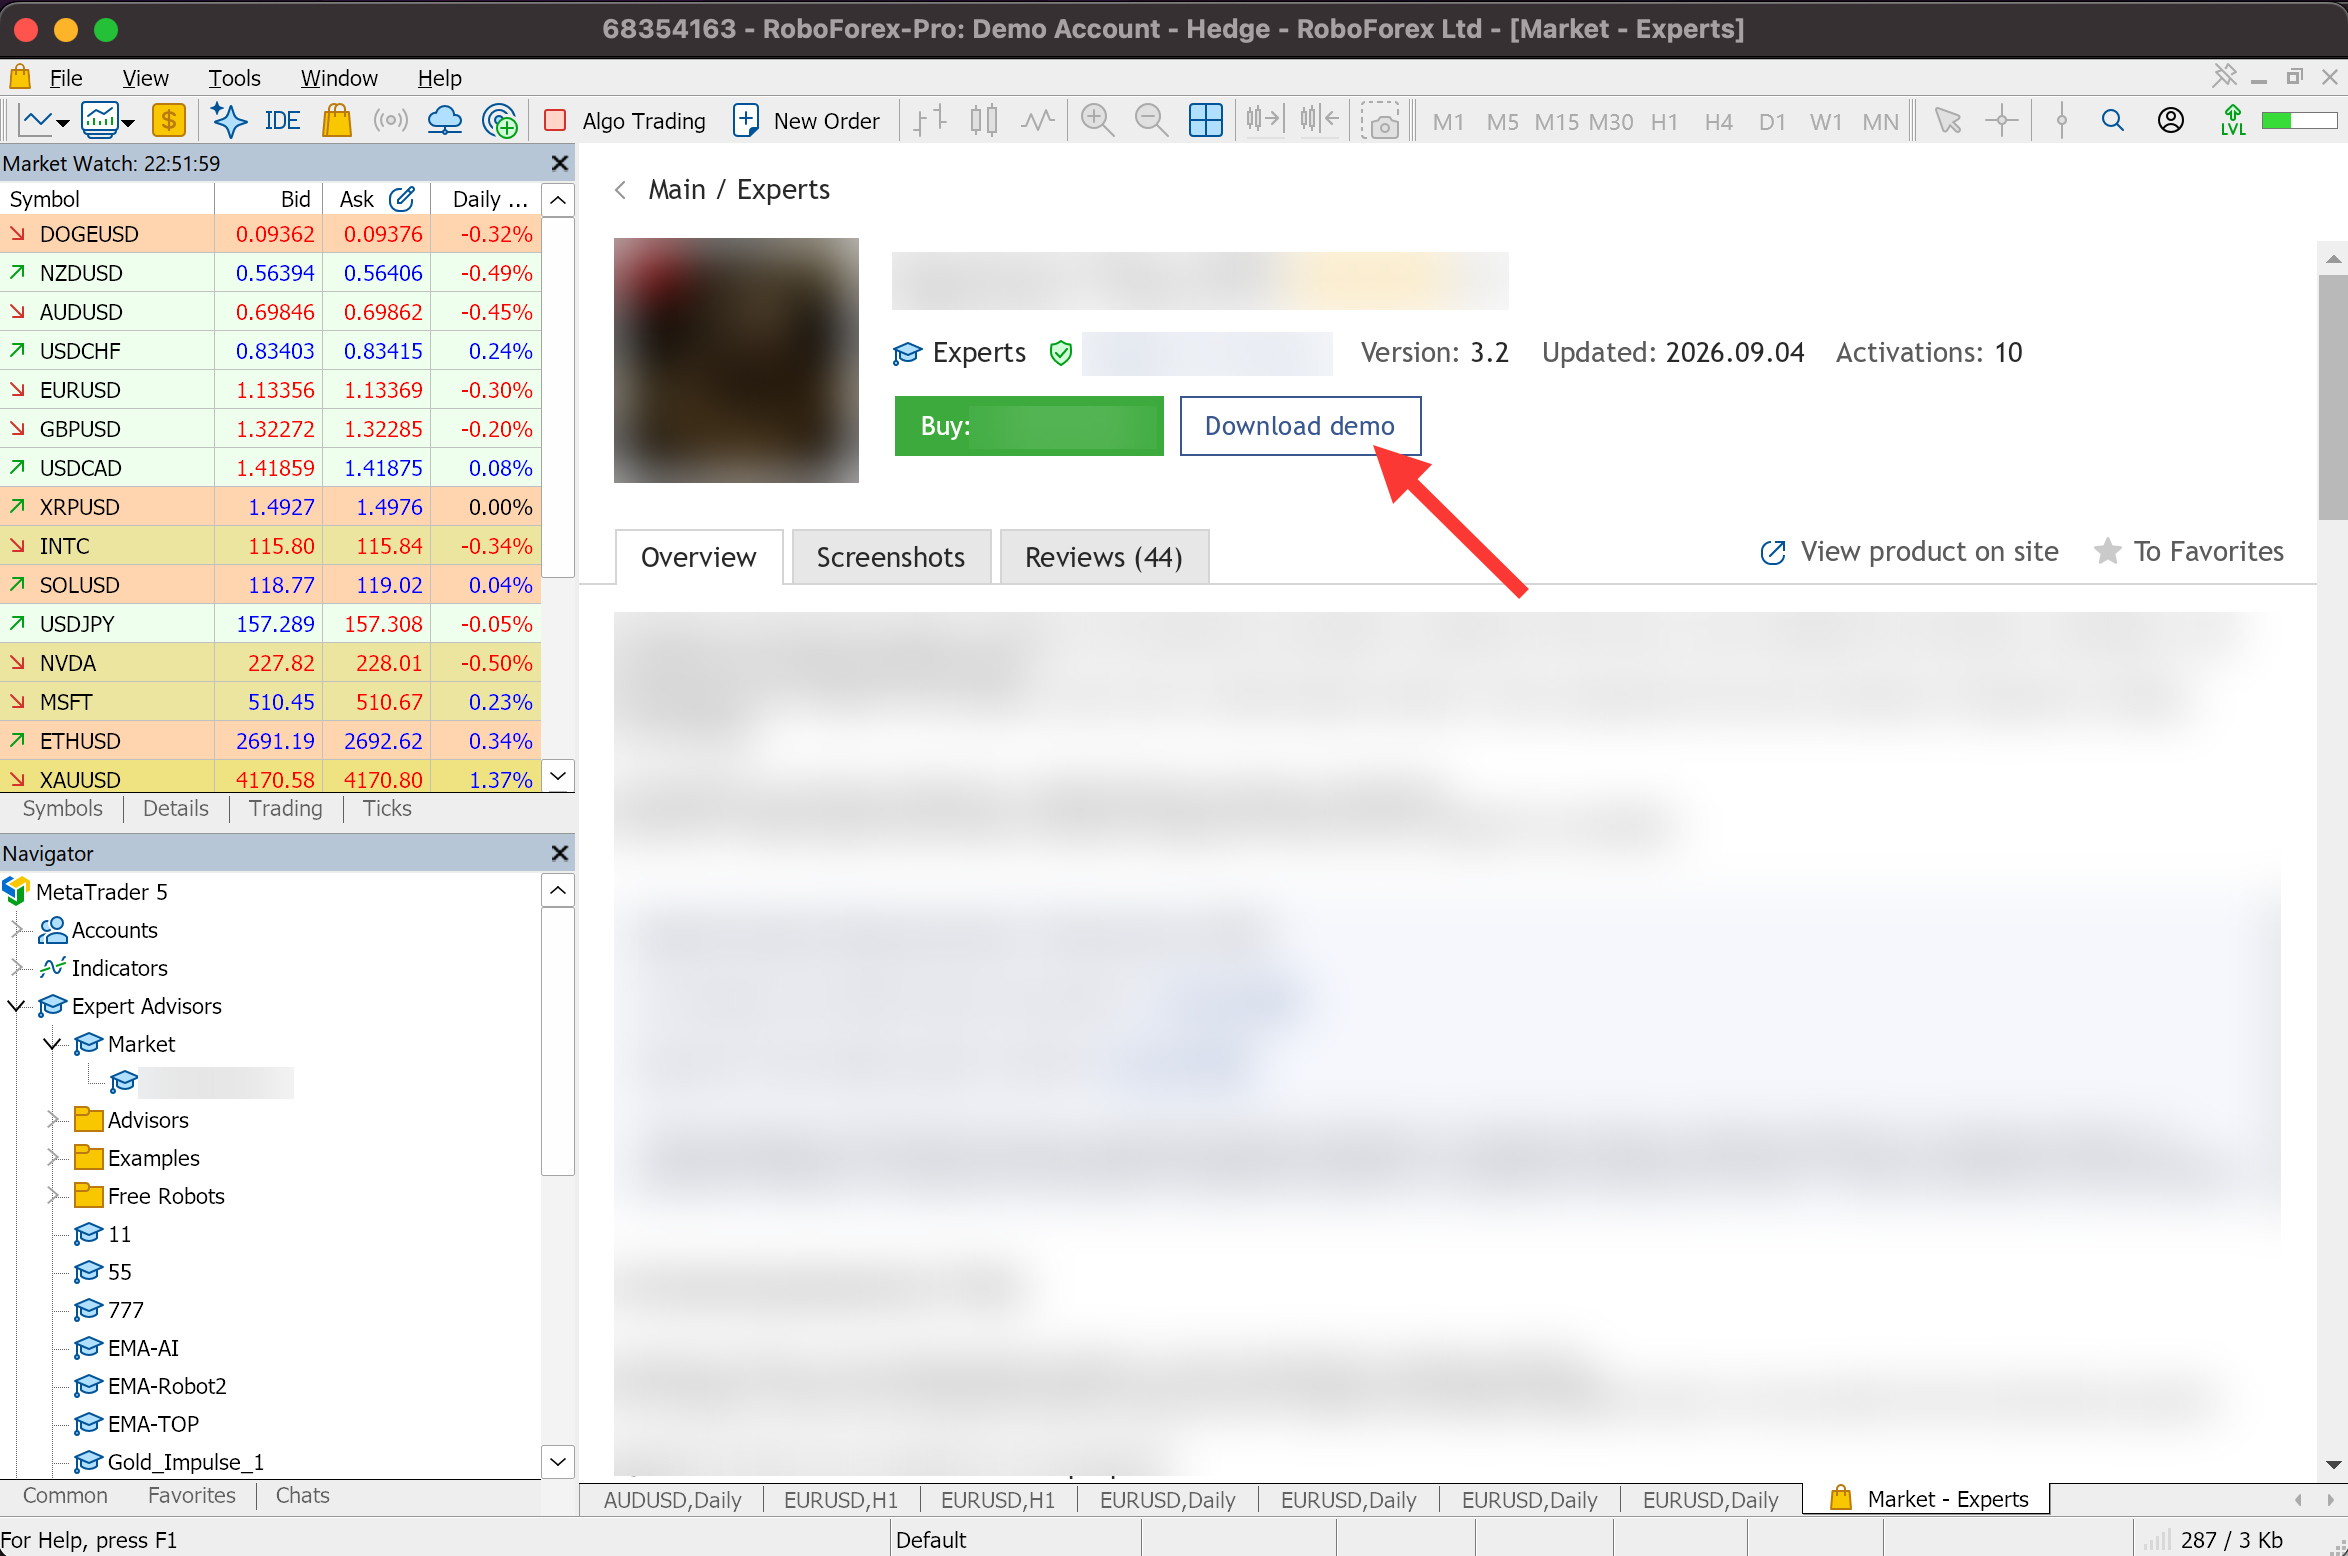Open the Signals broadcast icon

point(391,121)
